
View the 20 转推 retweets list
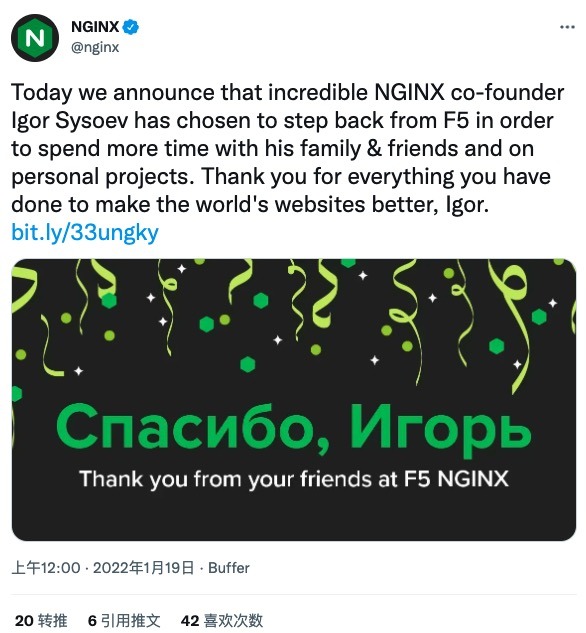(41, 620)
